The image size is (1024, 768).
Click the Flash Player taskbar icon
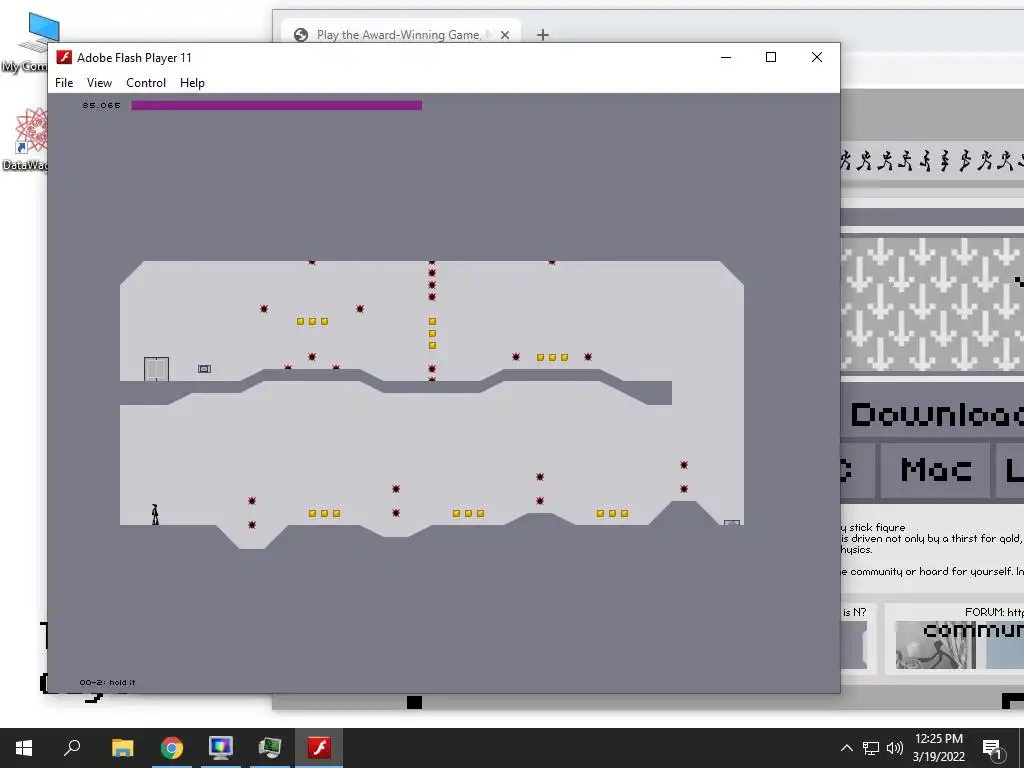(319, 748)
